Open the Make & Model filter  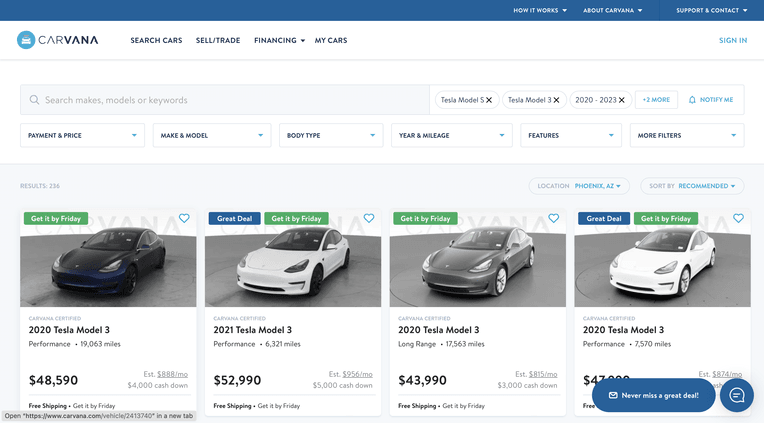click(212, 135)
